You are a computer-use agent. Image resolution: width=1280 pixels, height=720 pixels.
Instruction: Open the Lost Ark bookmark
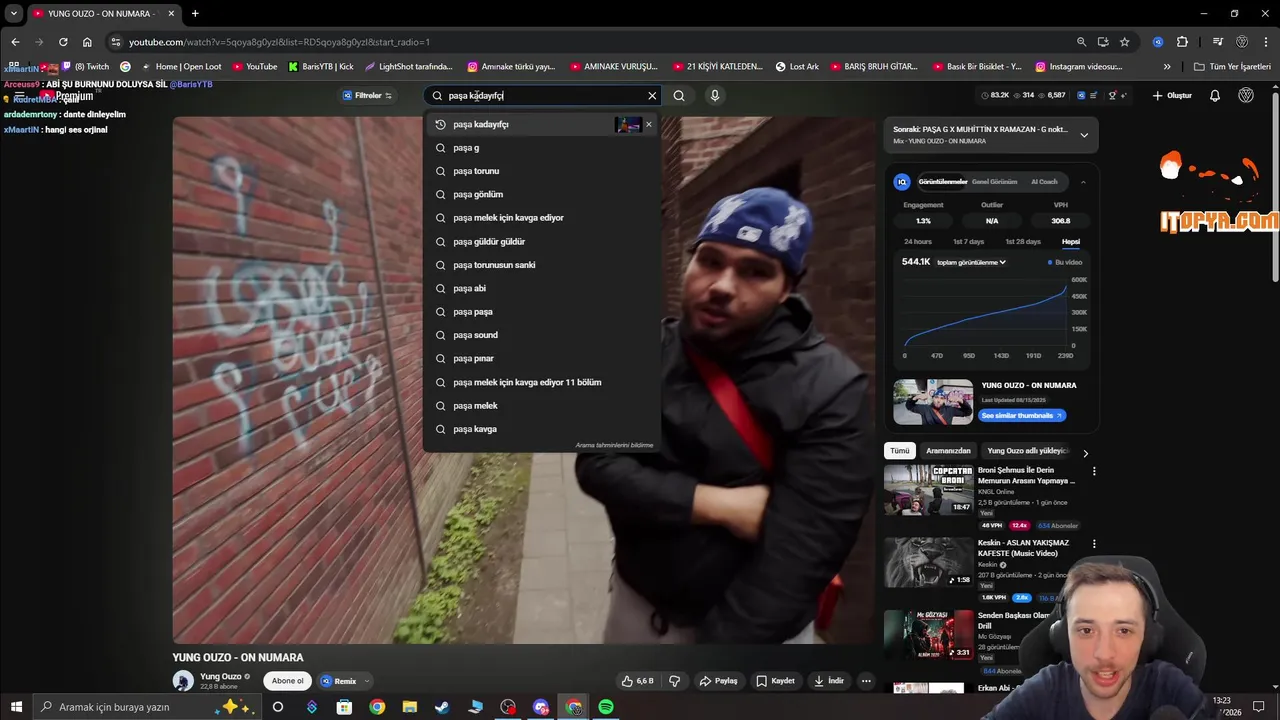797,67
